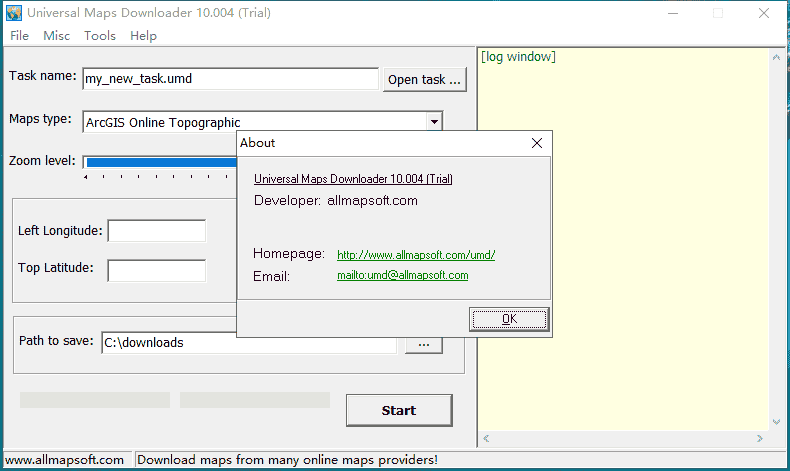Click the log window scroll right arrow
The width and height of the screenshot is (790, 471).
coord(761,439)
